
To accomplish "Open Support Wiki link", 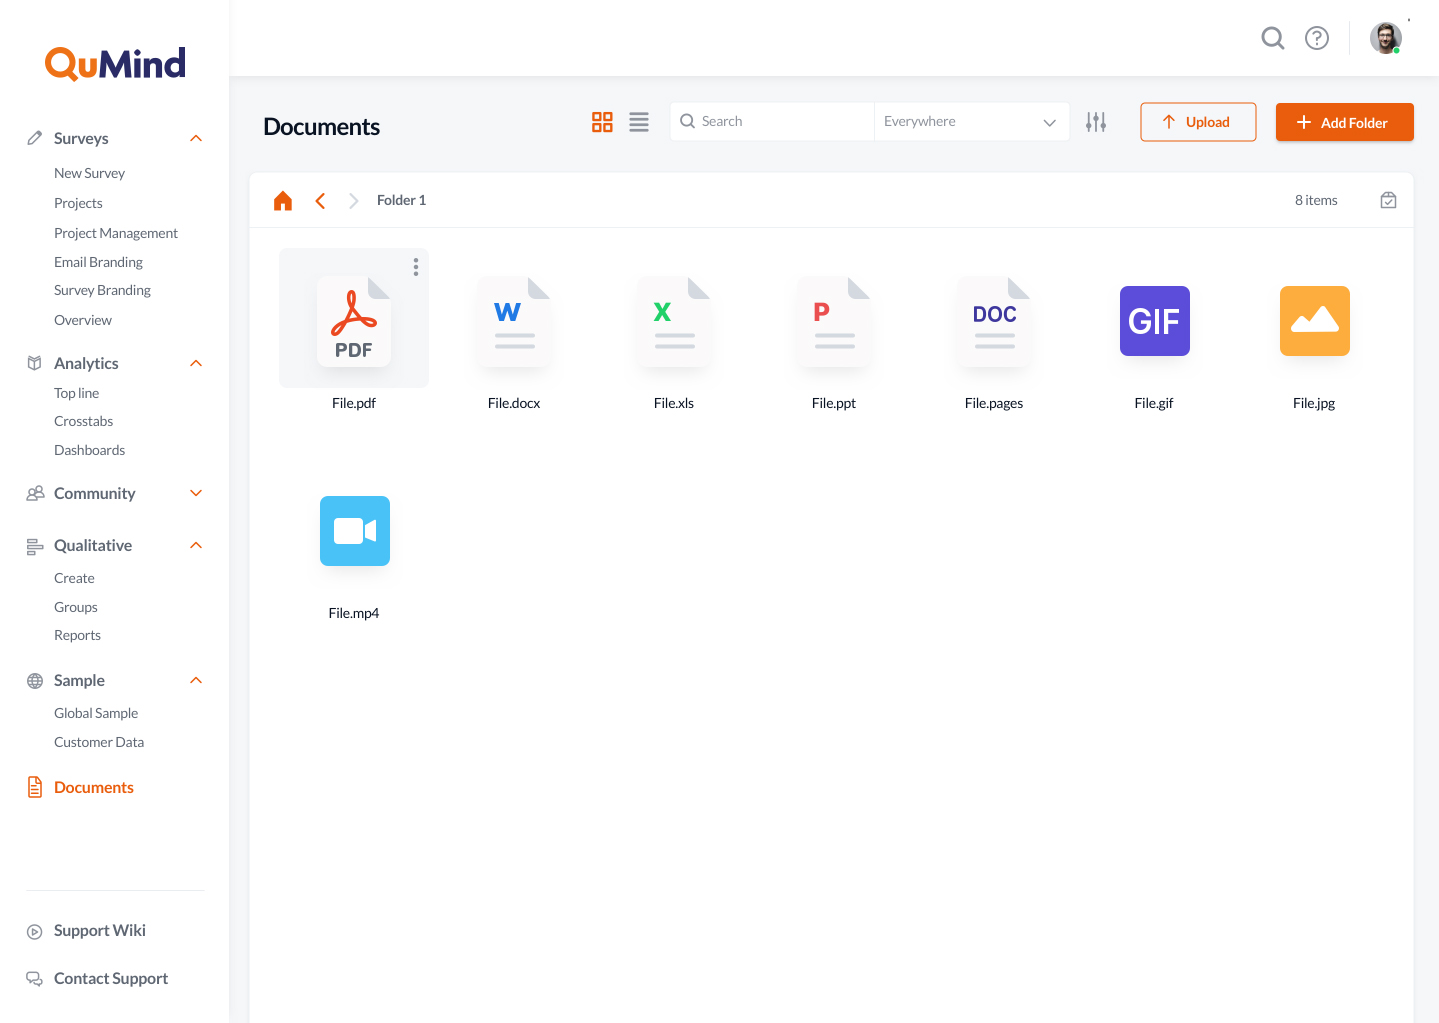I will coord(100,931).
